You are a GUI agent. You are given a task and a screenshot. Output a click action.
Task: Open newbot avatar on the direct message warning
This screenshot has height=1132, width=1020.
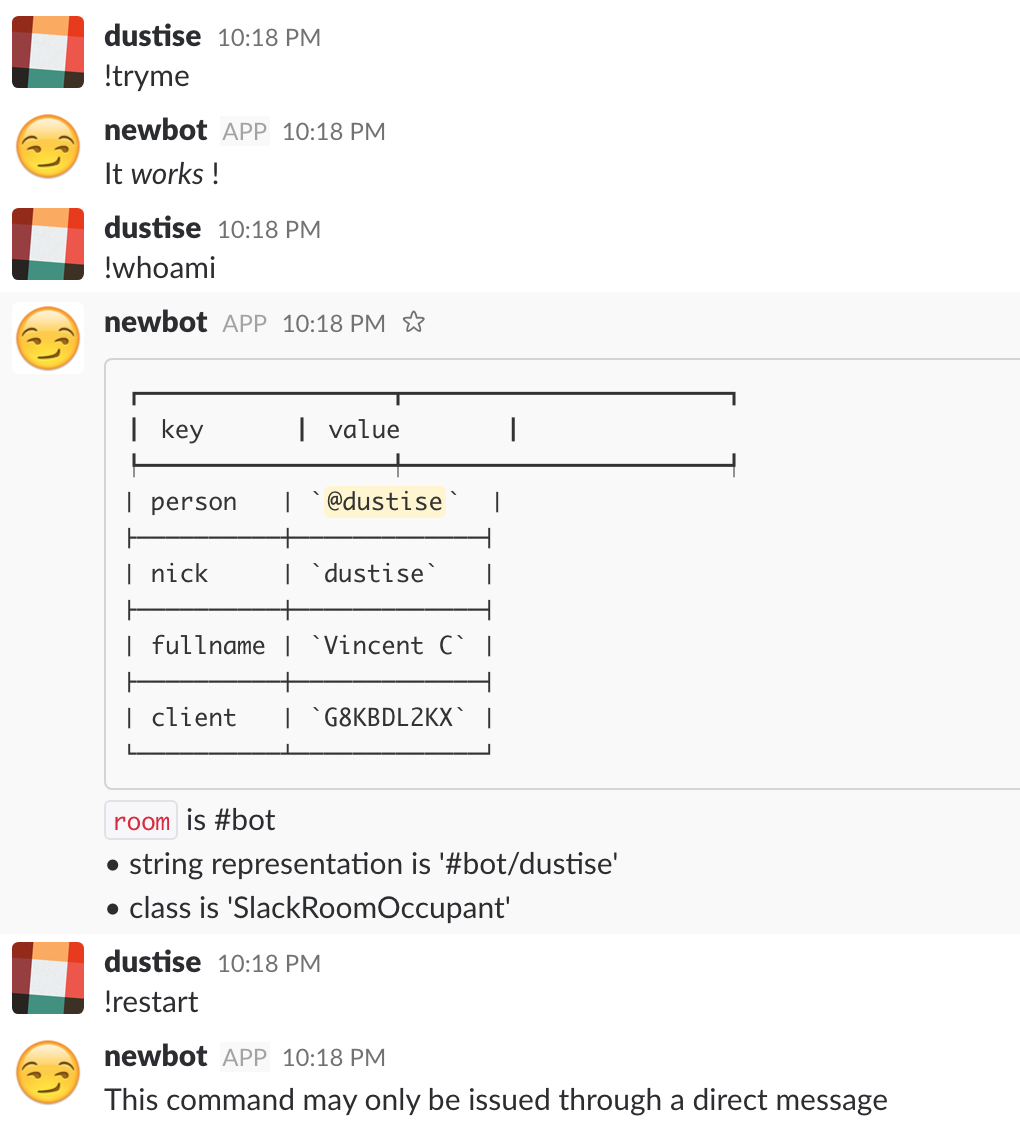click(x=48, y=1073)
